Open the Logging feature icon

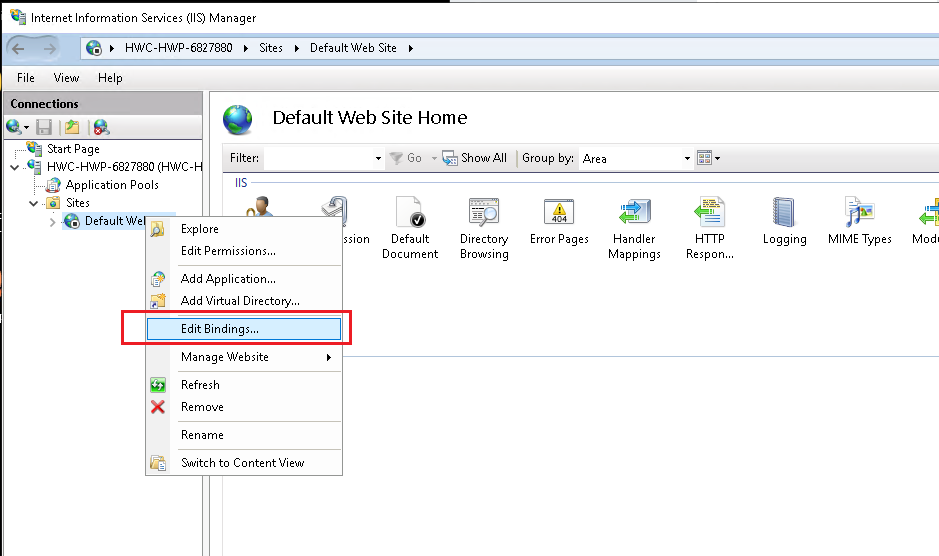click(x=784, y=212)
